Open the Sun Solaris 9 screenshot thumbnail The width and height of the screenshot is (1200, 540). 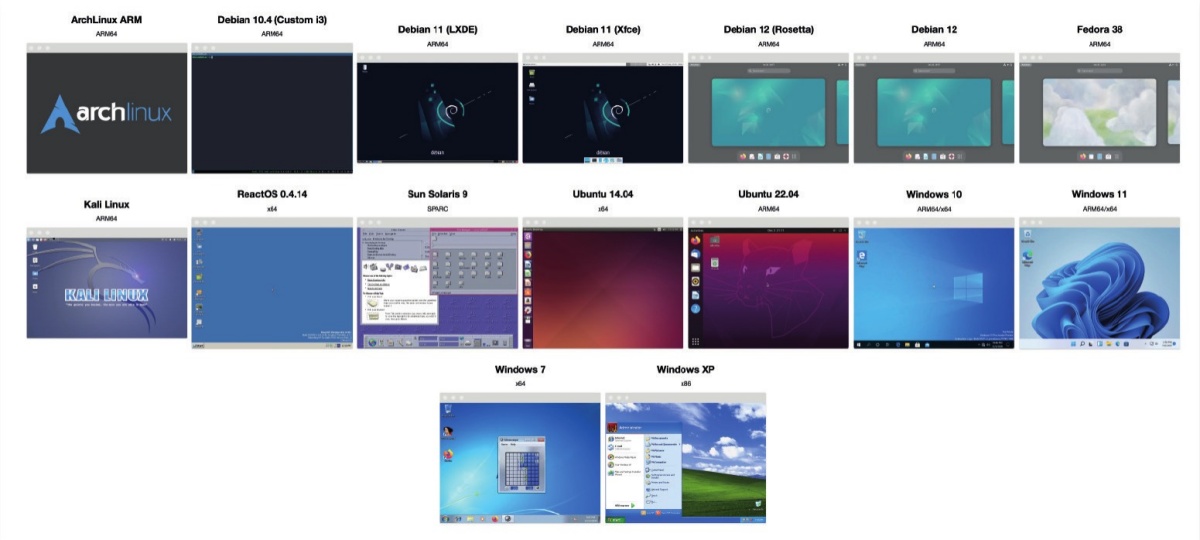[x=438, y=283]
